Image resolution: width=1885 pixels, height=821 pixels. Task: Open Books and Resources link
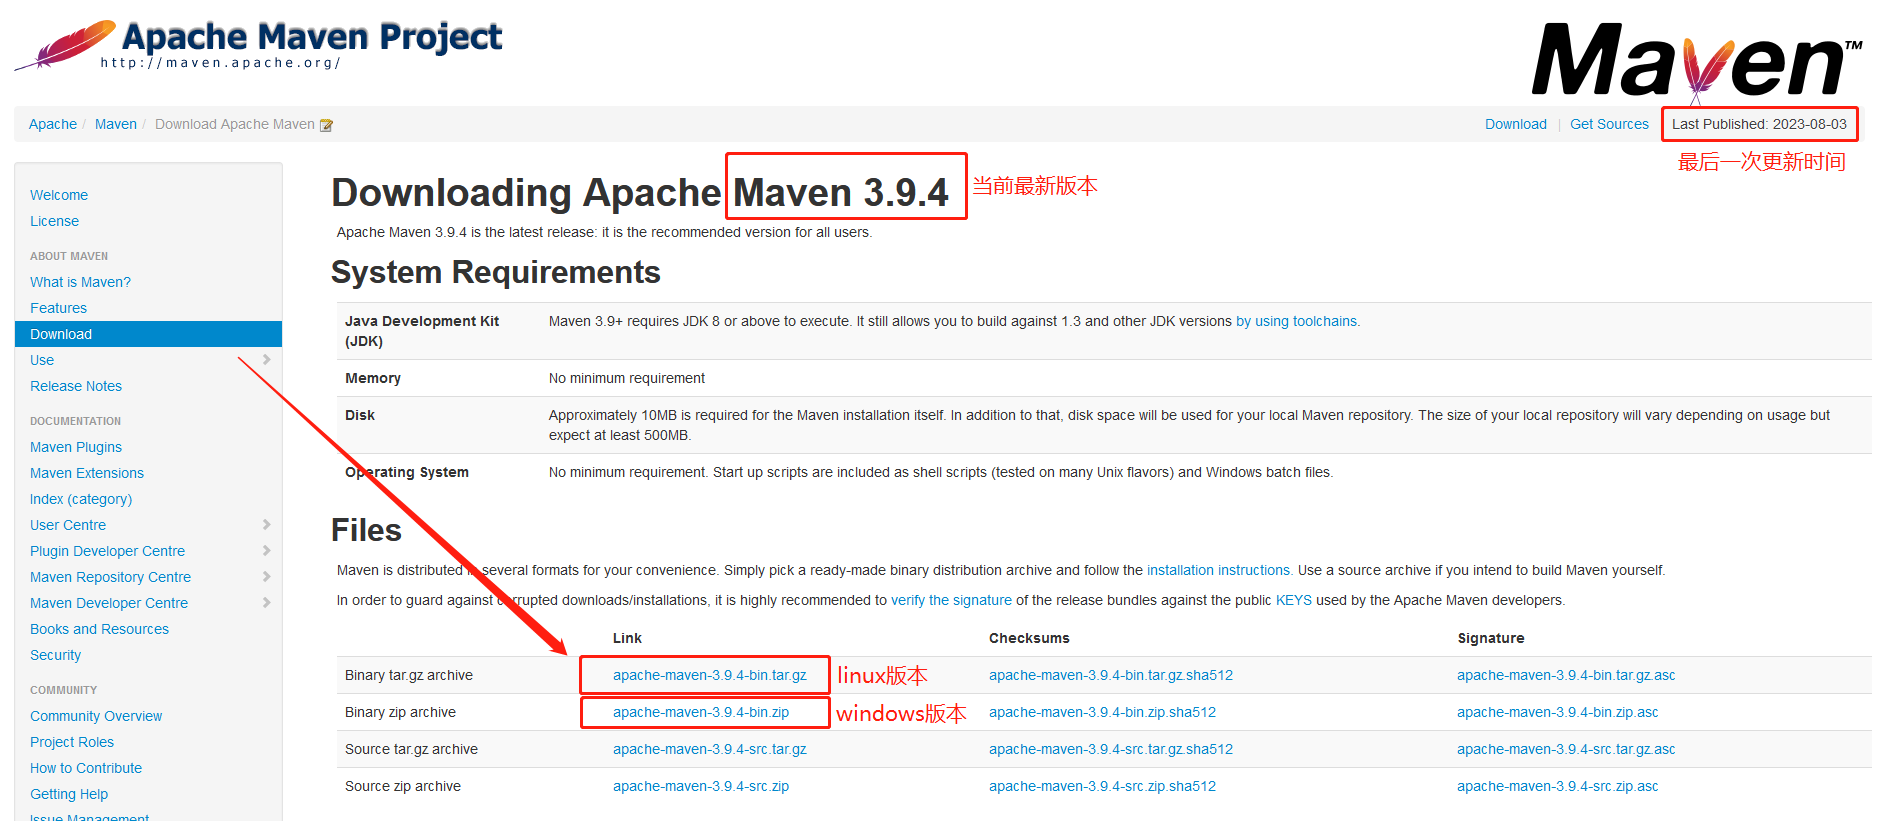pyautogui.click(x=99, y=629)
